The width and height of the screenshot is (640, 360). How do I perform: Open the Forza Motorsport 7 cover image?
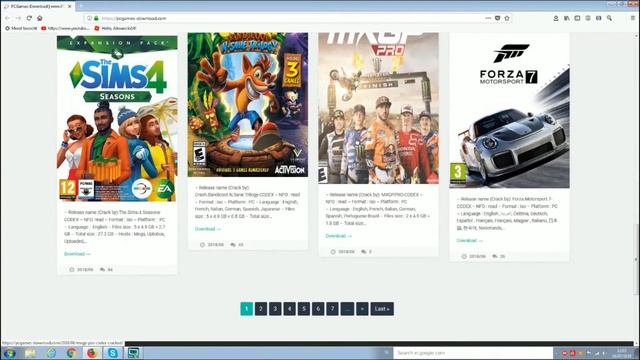tap(509, 111)
